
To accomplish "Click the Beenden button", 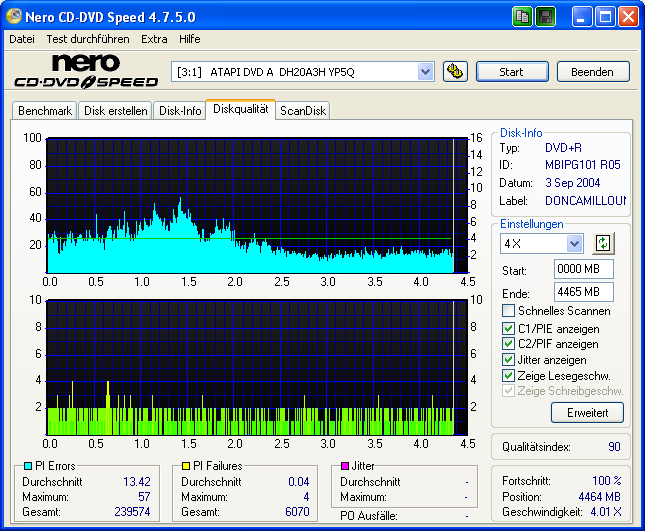I will pyautogui.click(x=593, y=72).
